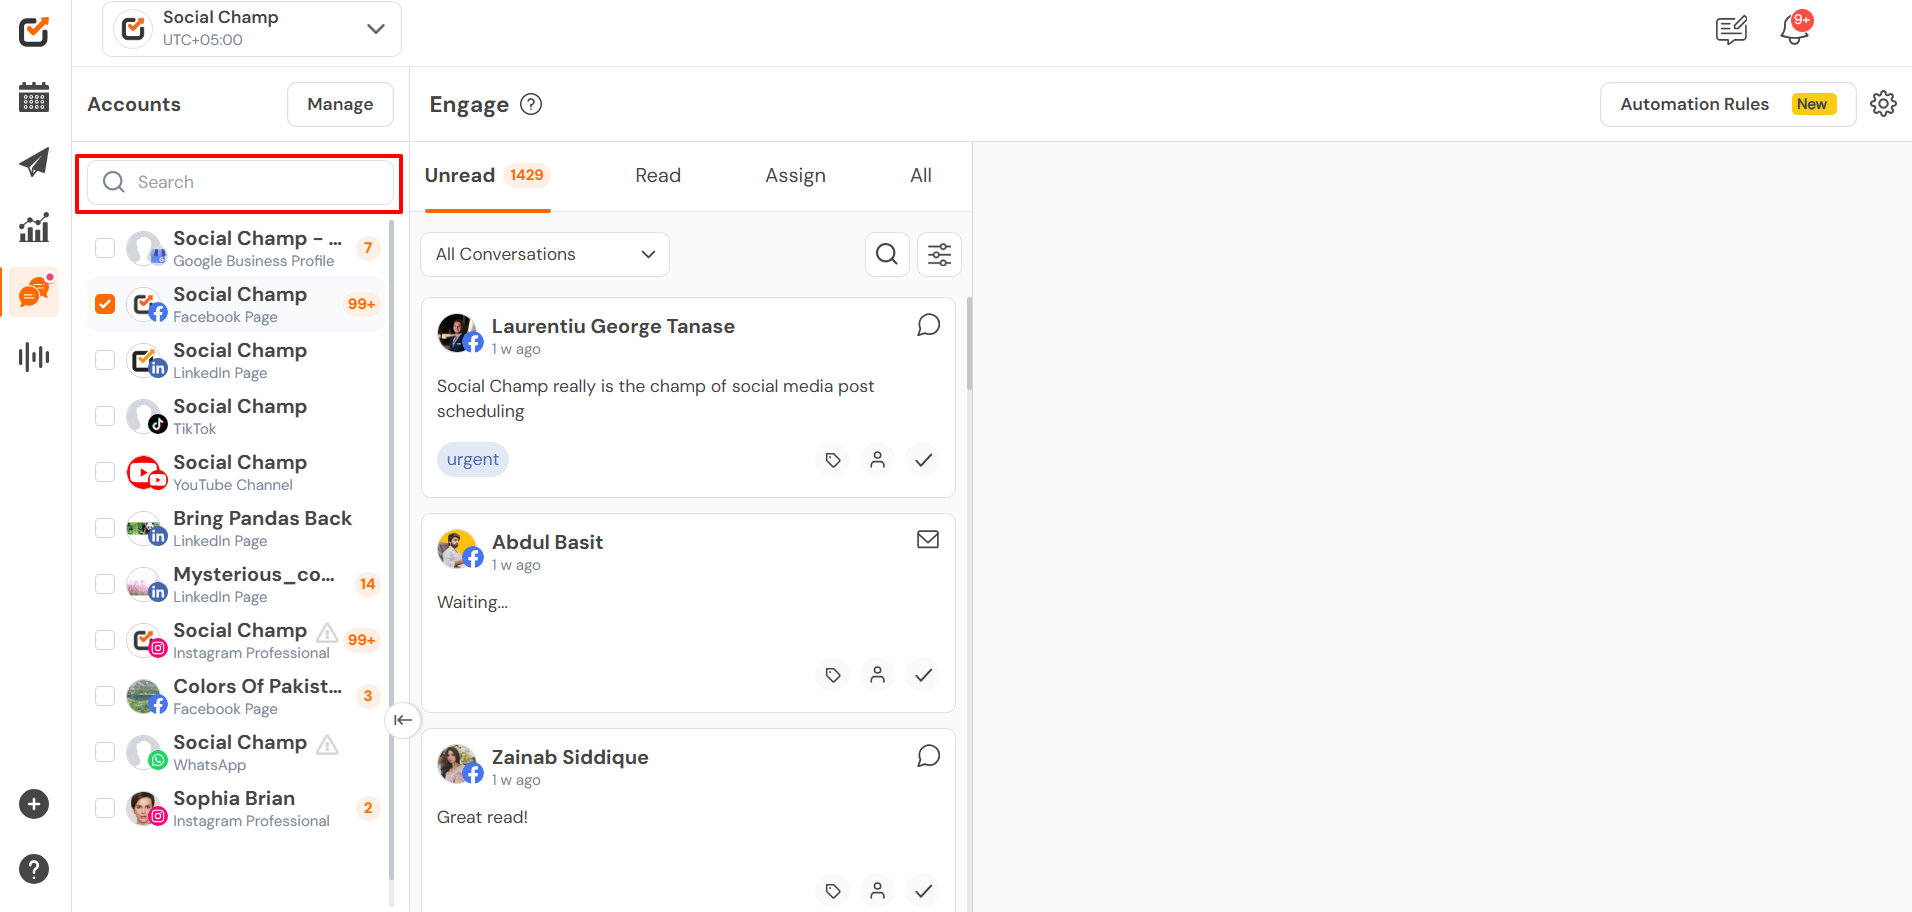Click the search conversations magnifier icon
This screenshot has height=912, width=1912.
(887, 254)
